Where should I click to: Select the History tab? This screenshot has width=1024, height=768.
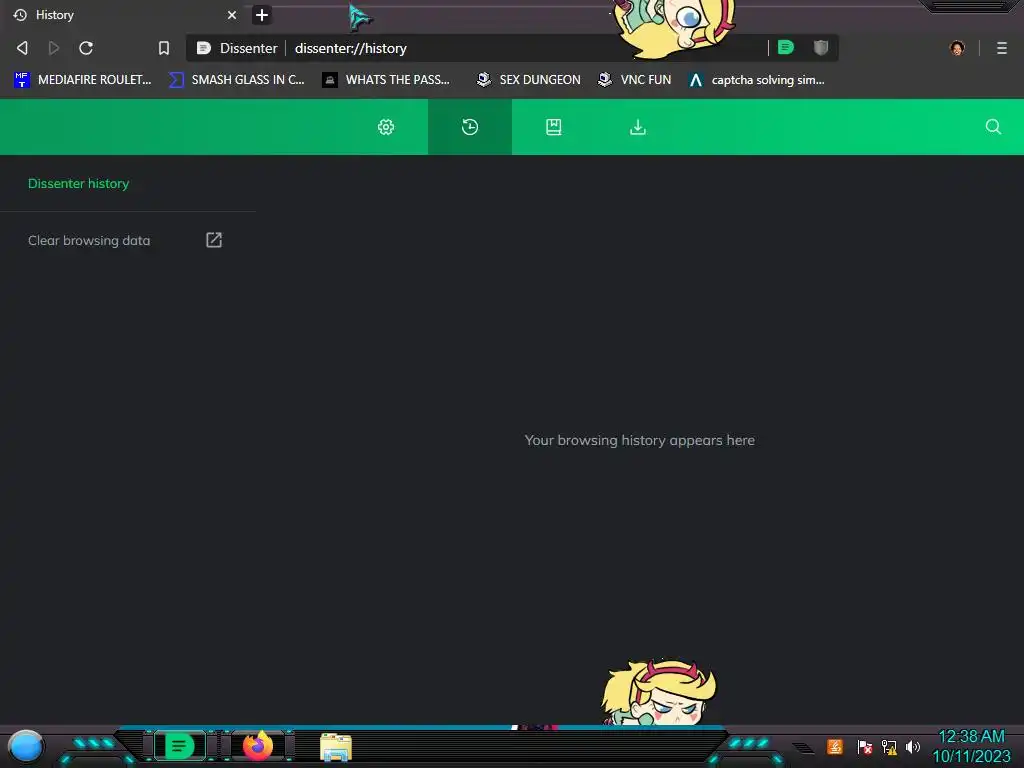tap(124, 14)
